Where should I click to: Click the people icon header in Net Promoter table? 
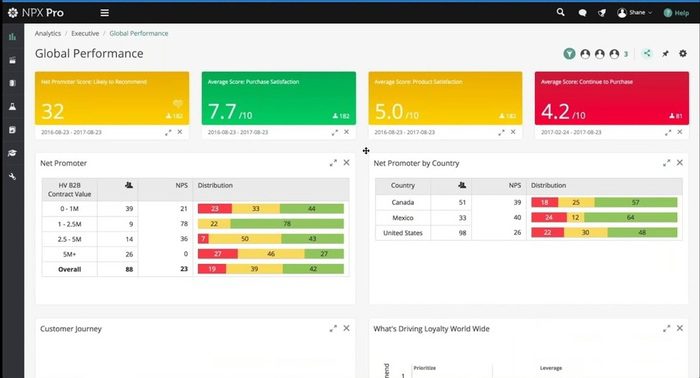coord(129,185)
